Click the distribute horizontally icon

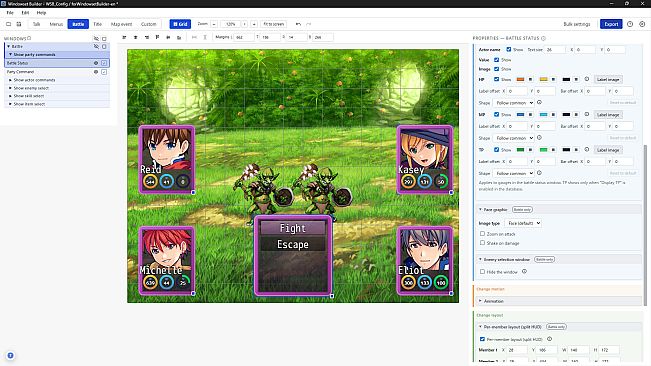point(194,37)
